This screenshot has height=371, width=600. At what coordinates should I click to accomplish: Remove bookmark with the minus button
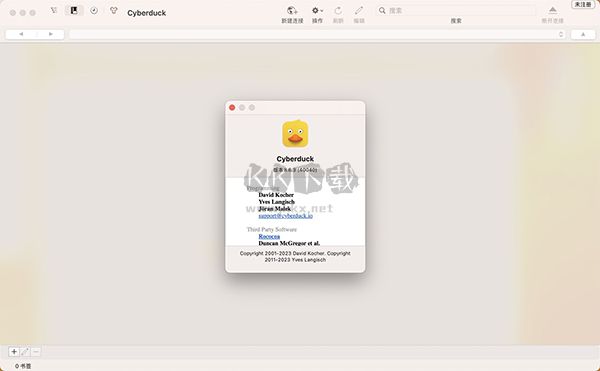(36, 351)
